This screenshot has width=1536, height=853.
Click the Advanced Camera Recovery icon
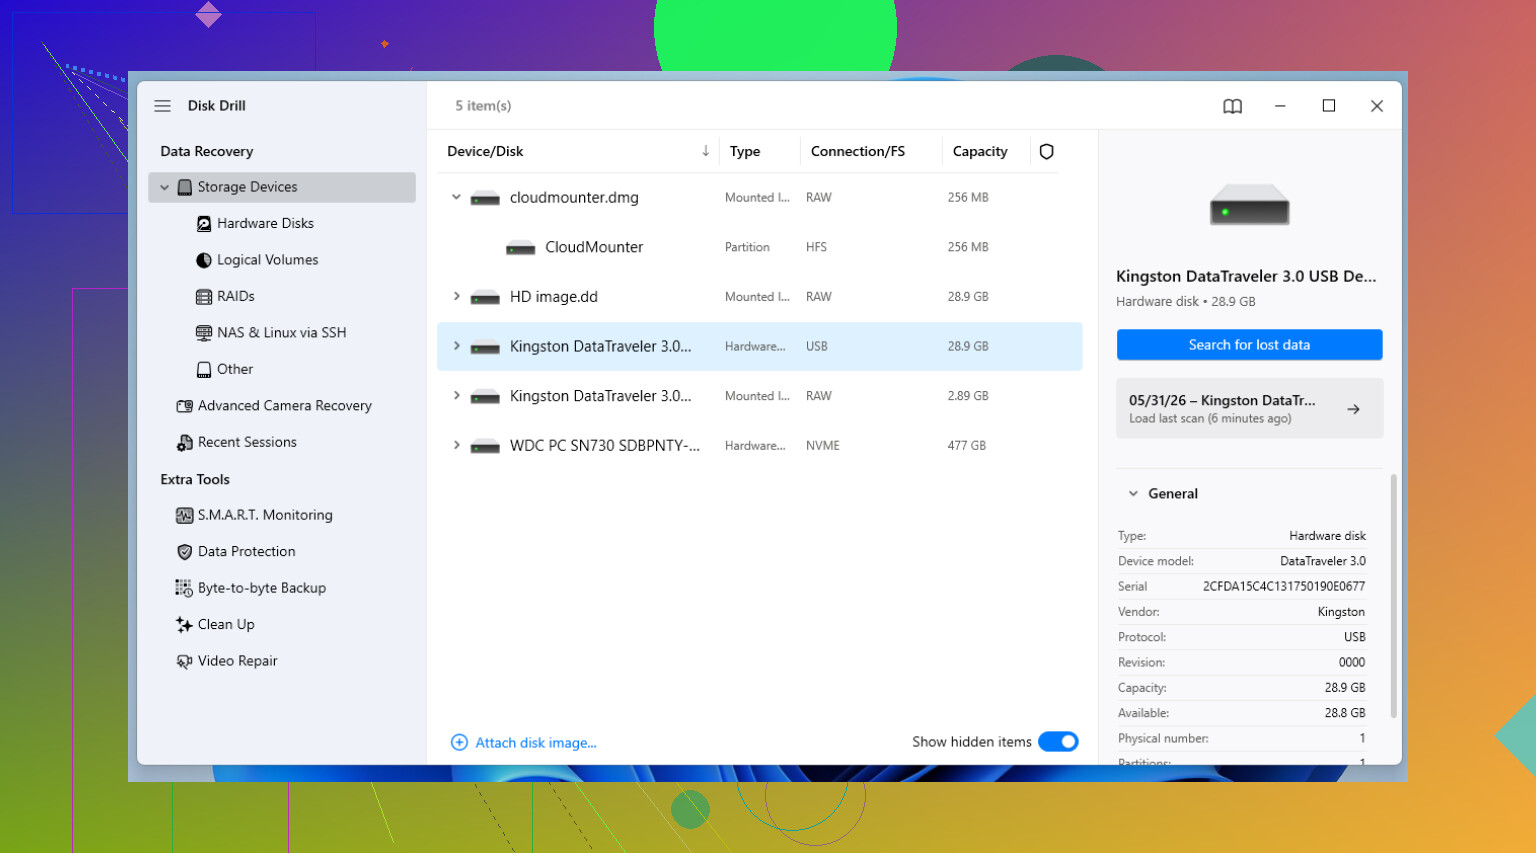[x=184, y=406]
